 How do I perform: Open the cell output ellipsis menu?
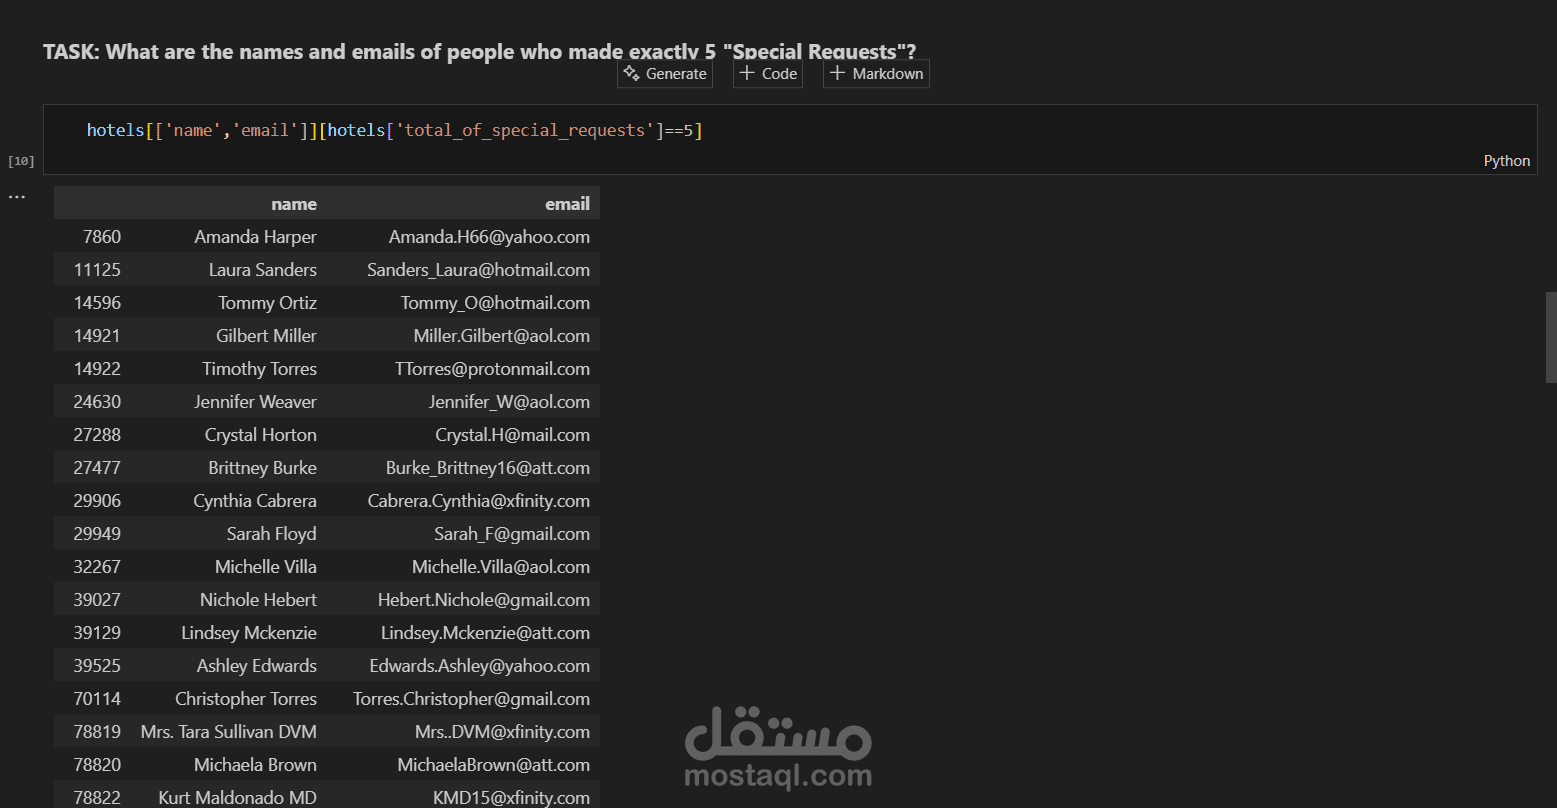tap(17, 197)
